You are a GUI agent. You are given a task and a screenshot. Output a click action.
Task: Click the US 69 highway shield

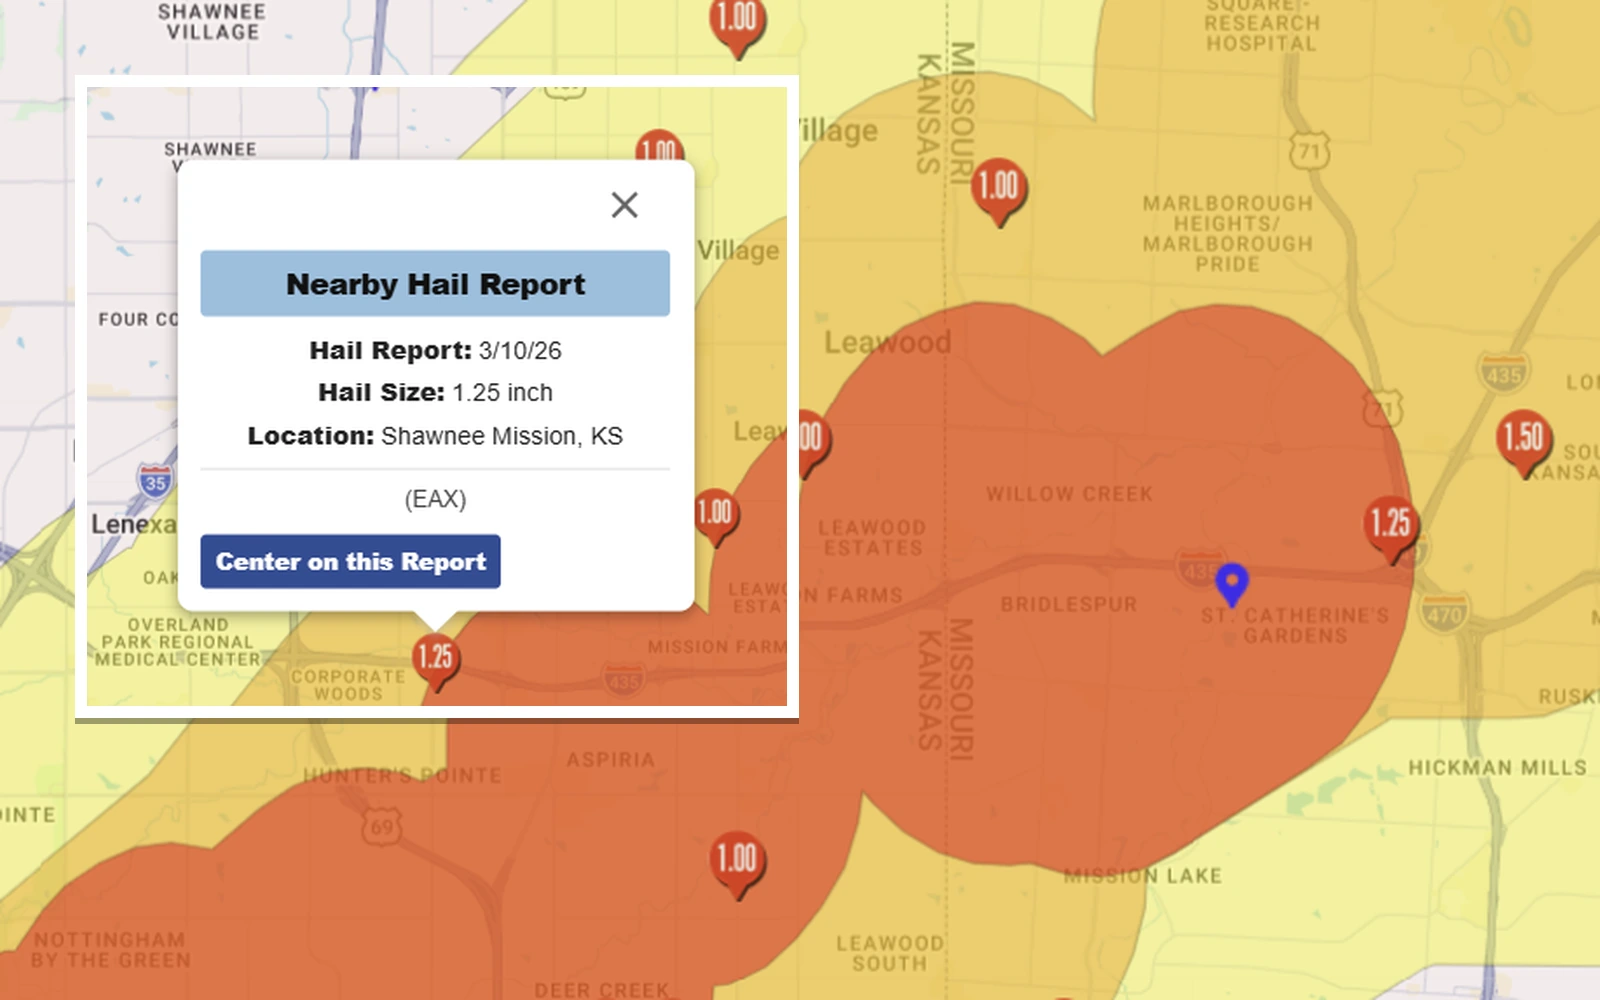(382, 827)
